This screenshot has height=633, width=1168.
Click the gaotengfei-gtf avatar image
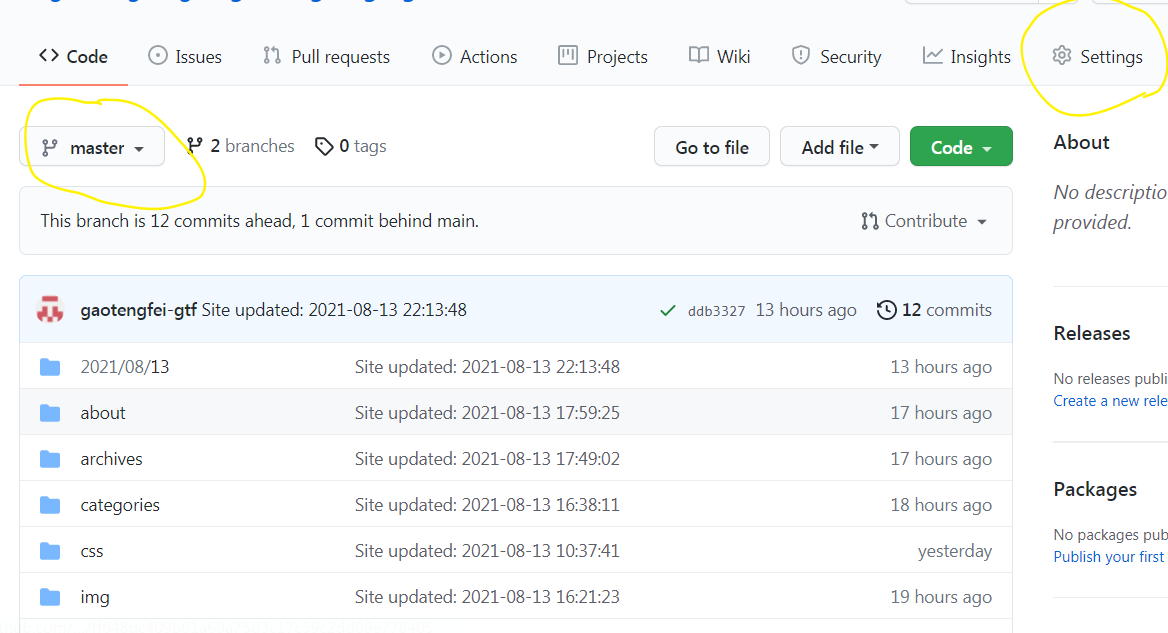point(50,310)
